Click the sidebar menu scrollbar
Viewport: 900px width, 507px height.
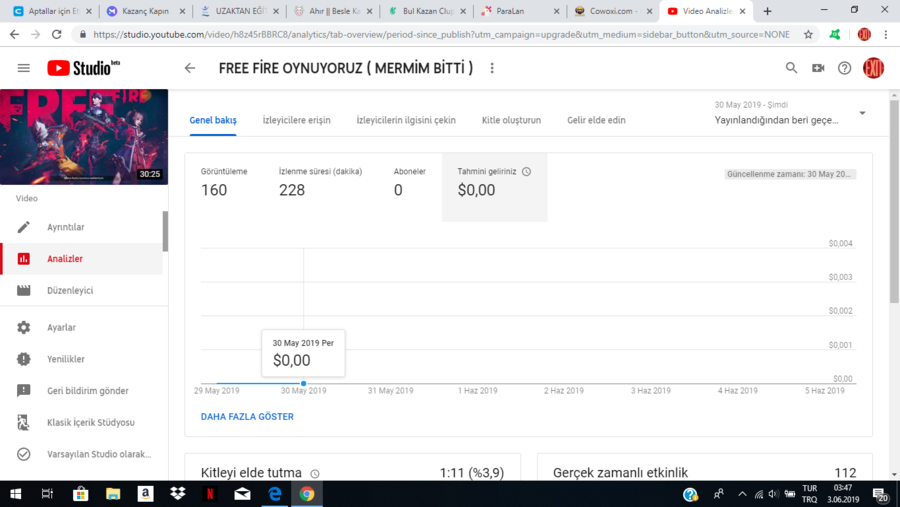click(x=165, y=231)
